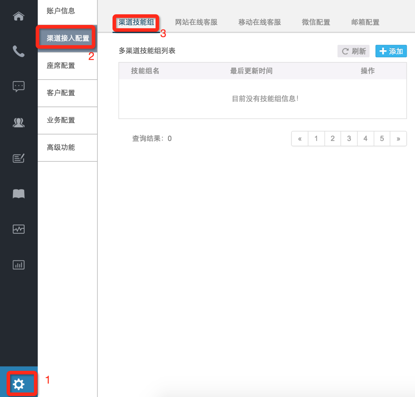Select 渠道接入配置 menu item
415x397 pixels.
(x=67, y=38)
